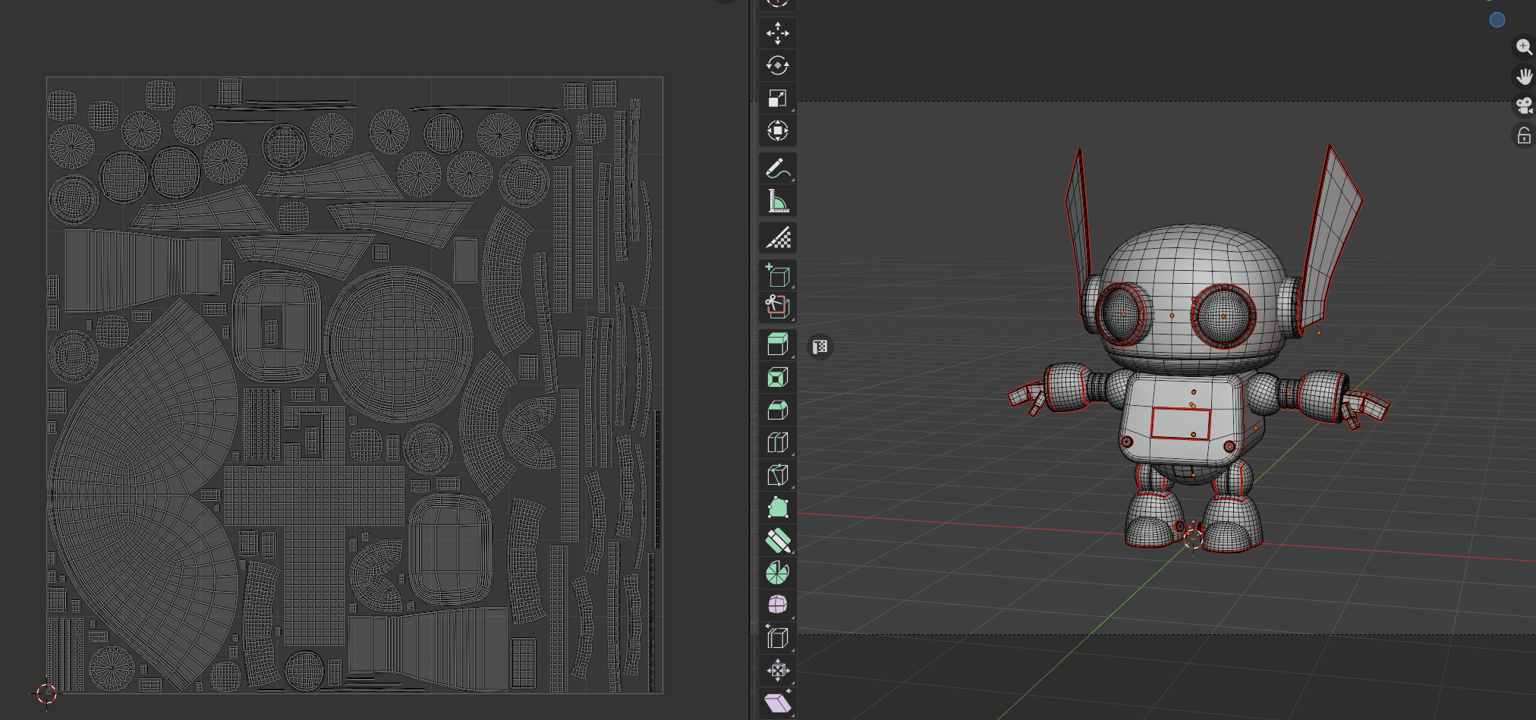Screen dimensions: 1536x720
Task: Select the scissors-over-squares tool
Action: point(777,306)
